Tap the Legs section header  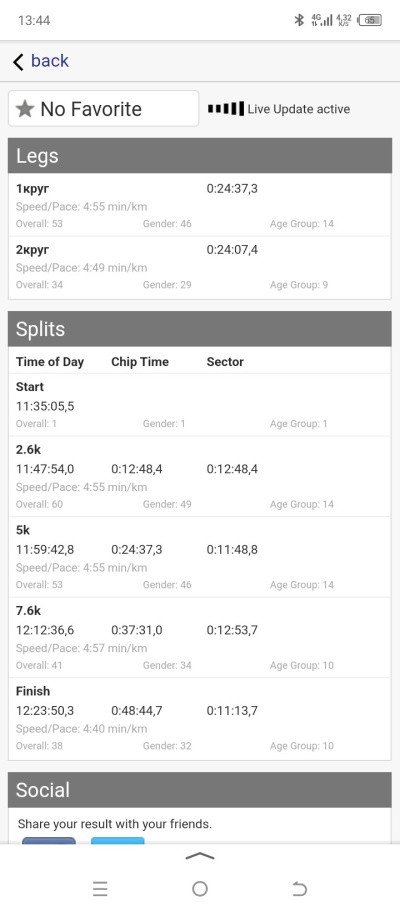pos(200,156)
